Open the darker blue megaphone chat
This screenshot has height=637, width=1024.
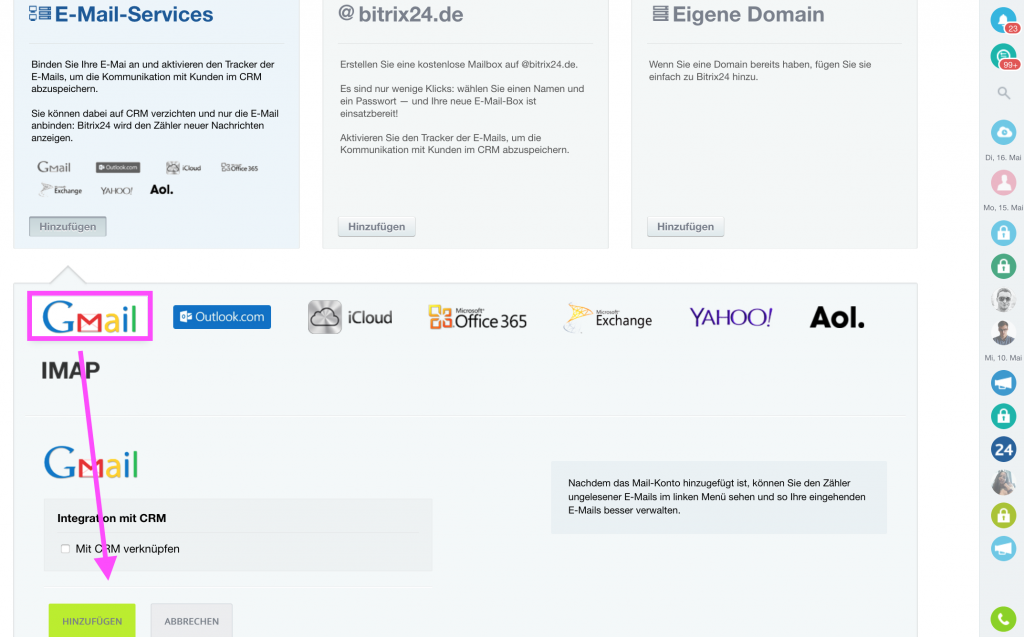click(x=1004, y=383)
